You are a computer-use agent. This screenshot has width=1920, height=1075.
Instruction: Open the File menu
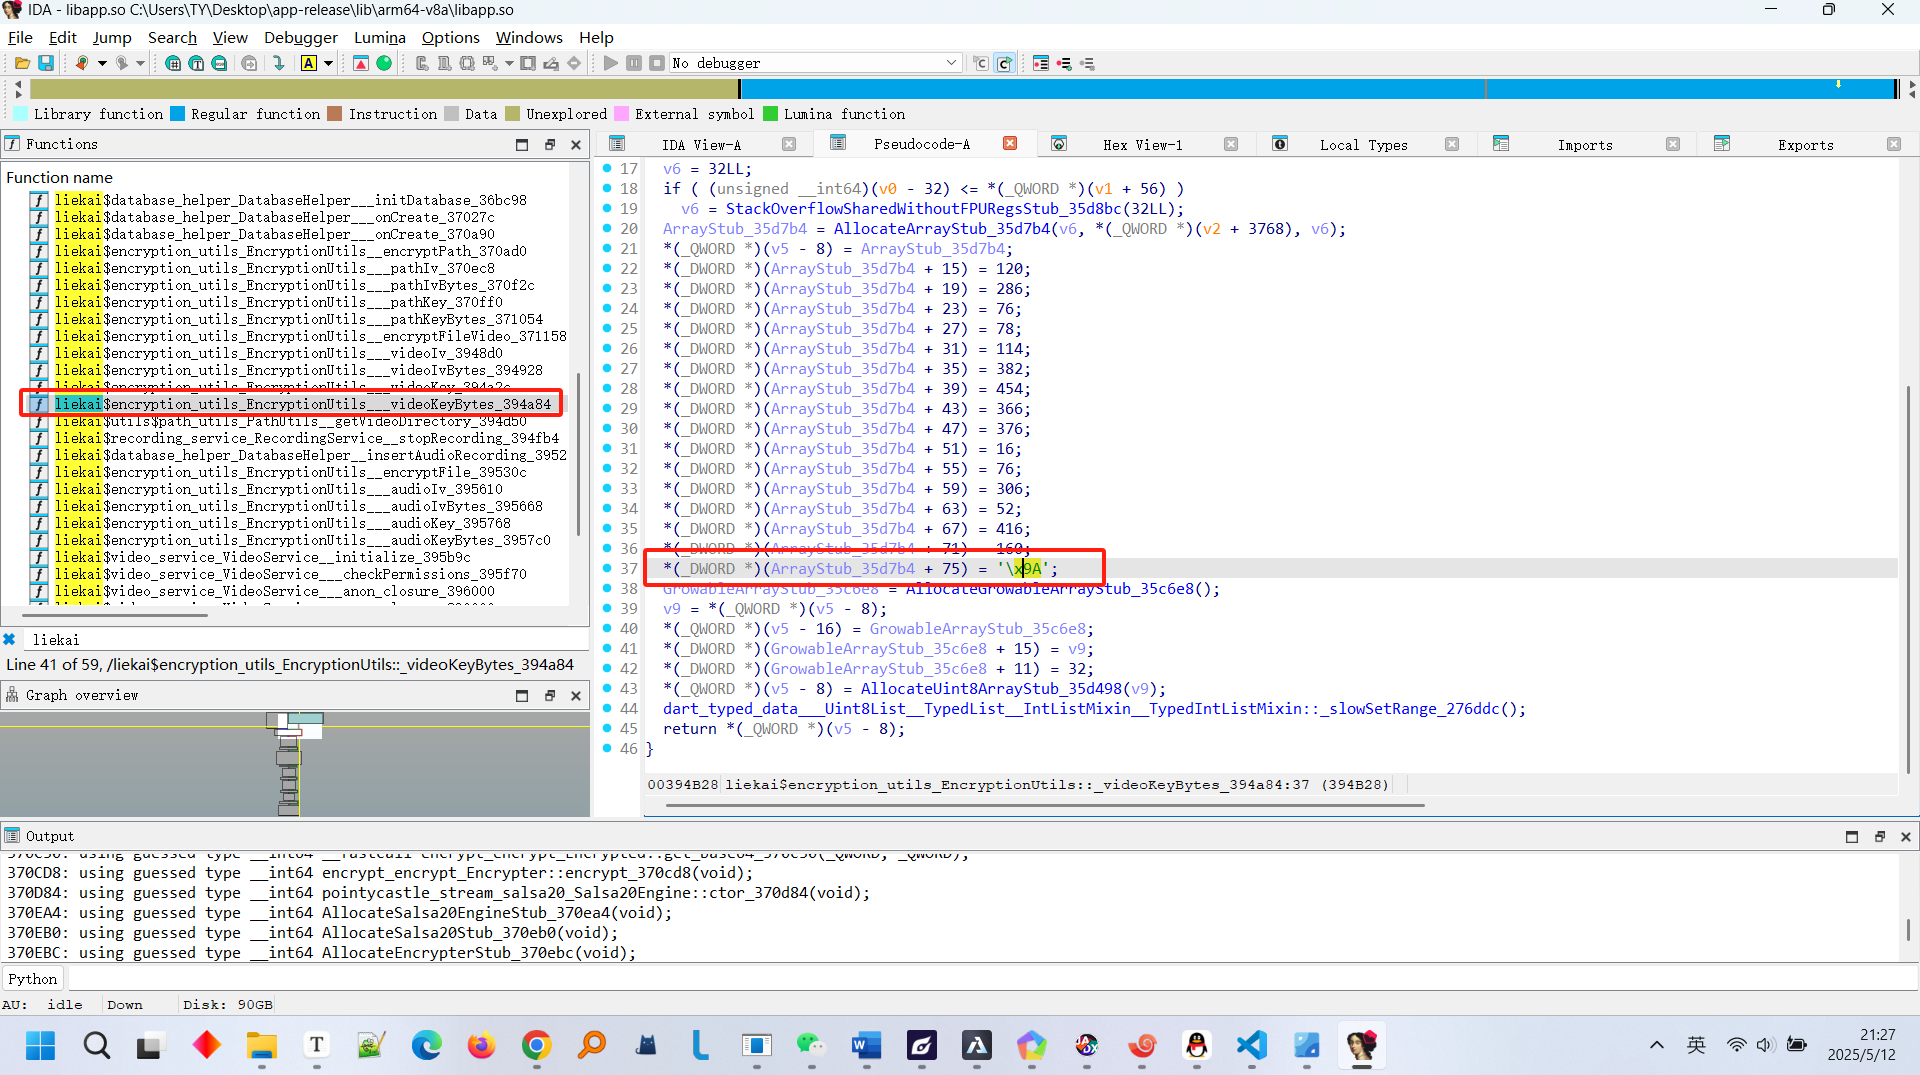[20, 37]
